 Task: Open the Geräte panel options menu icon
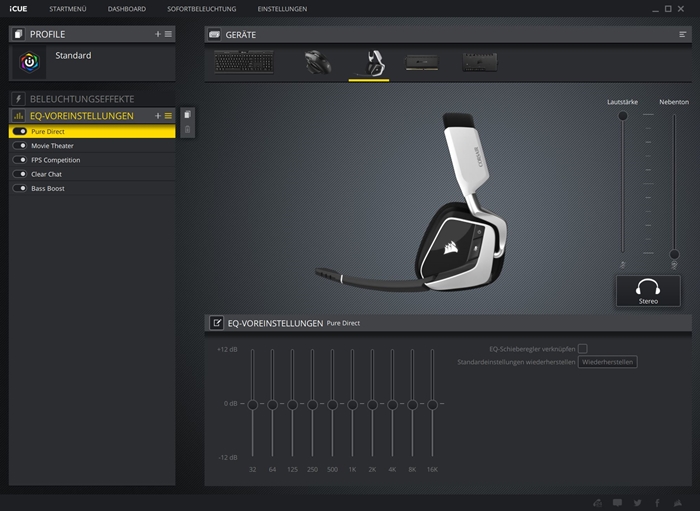tap(683, 34)
